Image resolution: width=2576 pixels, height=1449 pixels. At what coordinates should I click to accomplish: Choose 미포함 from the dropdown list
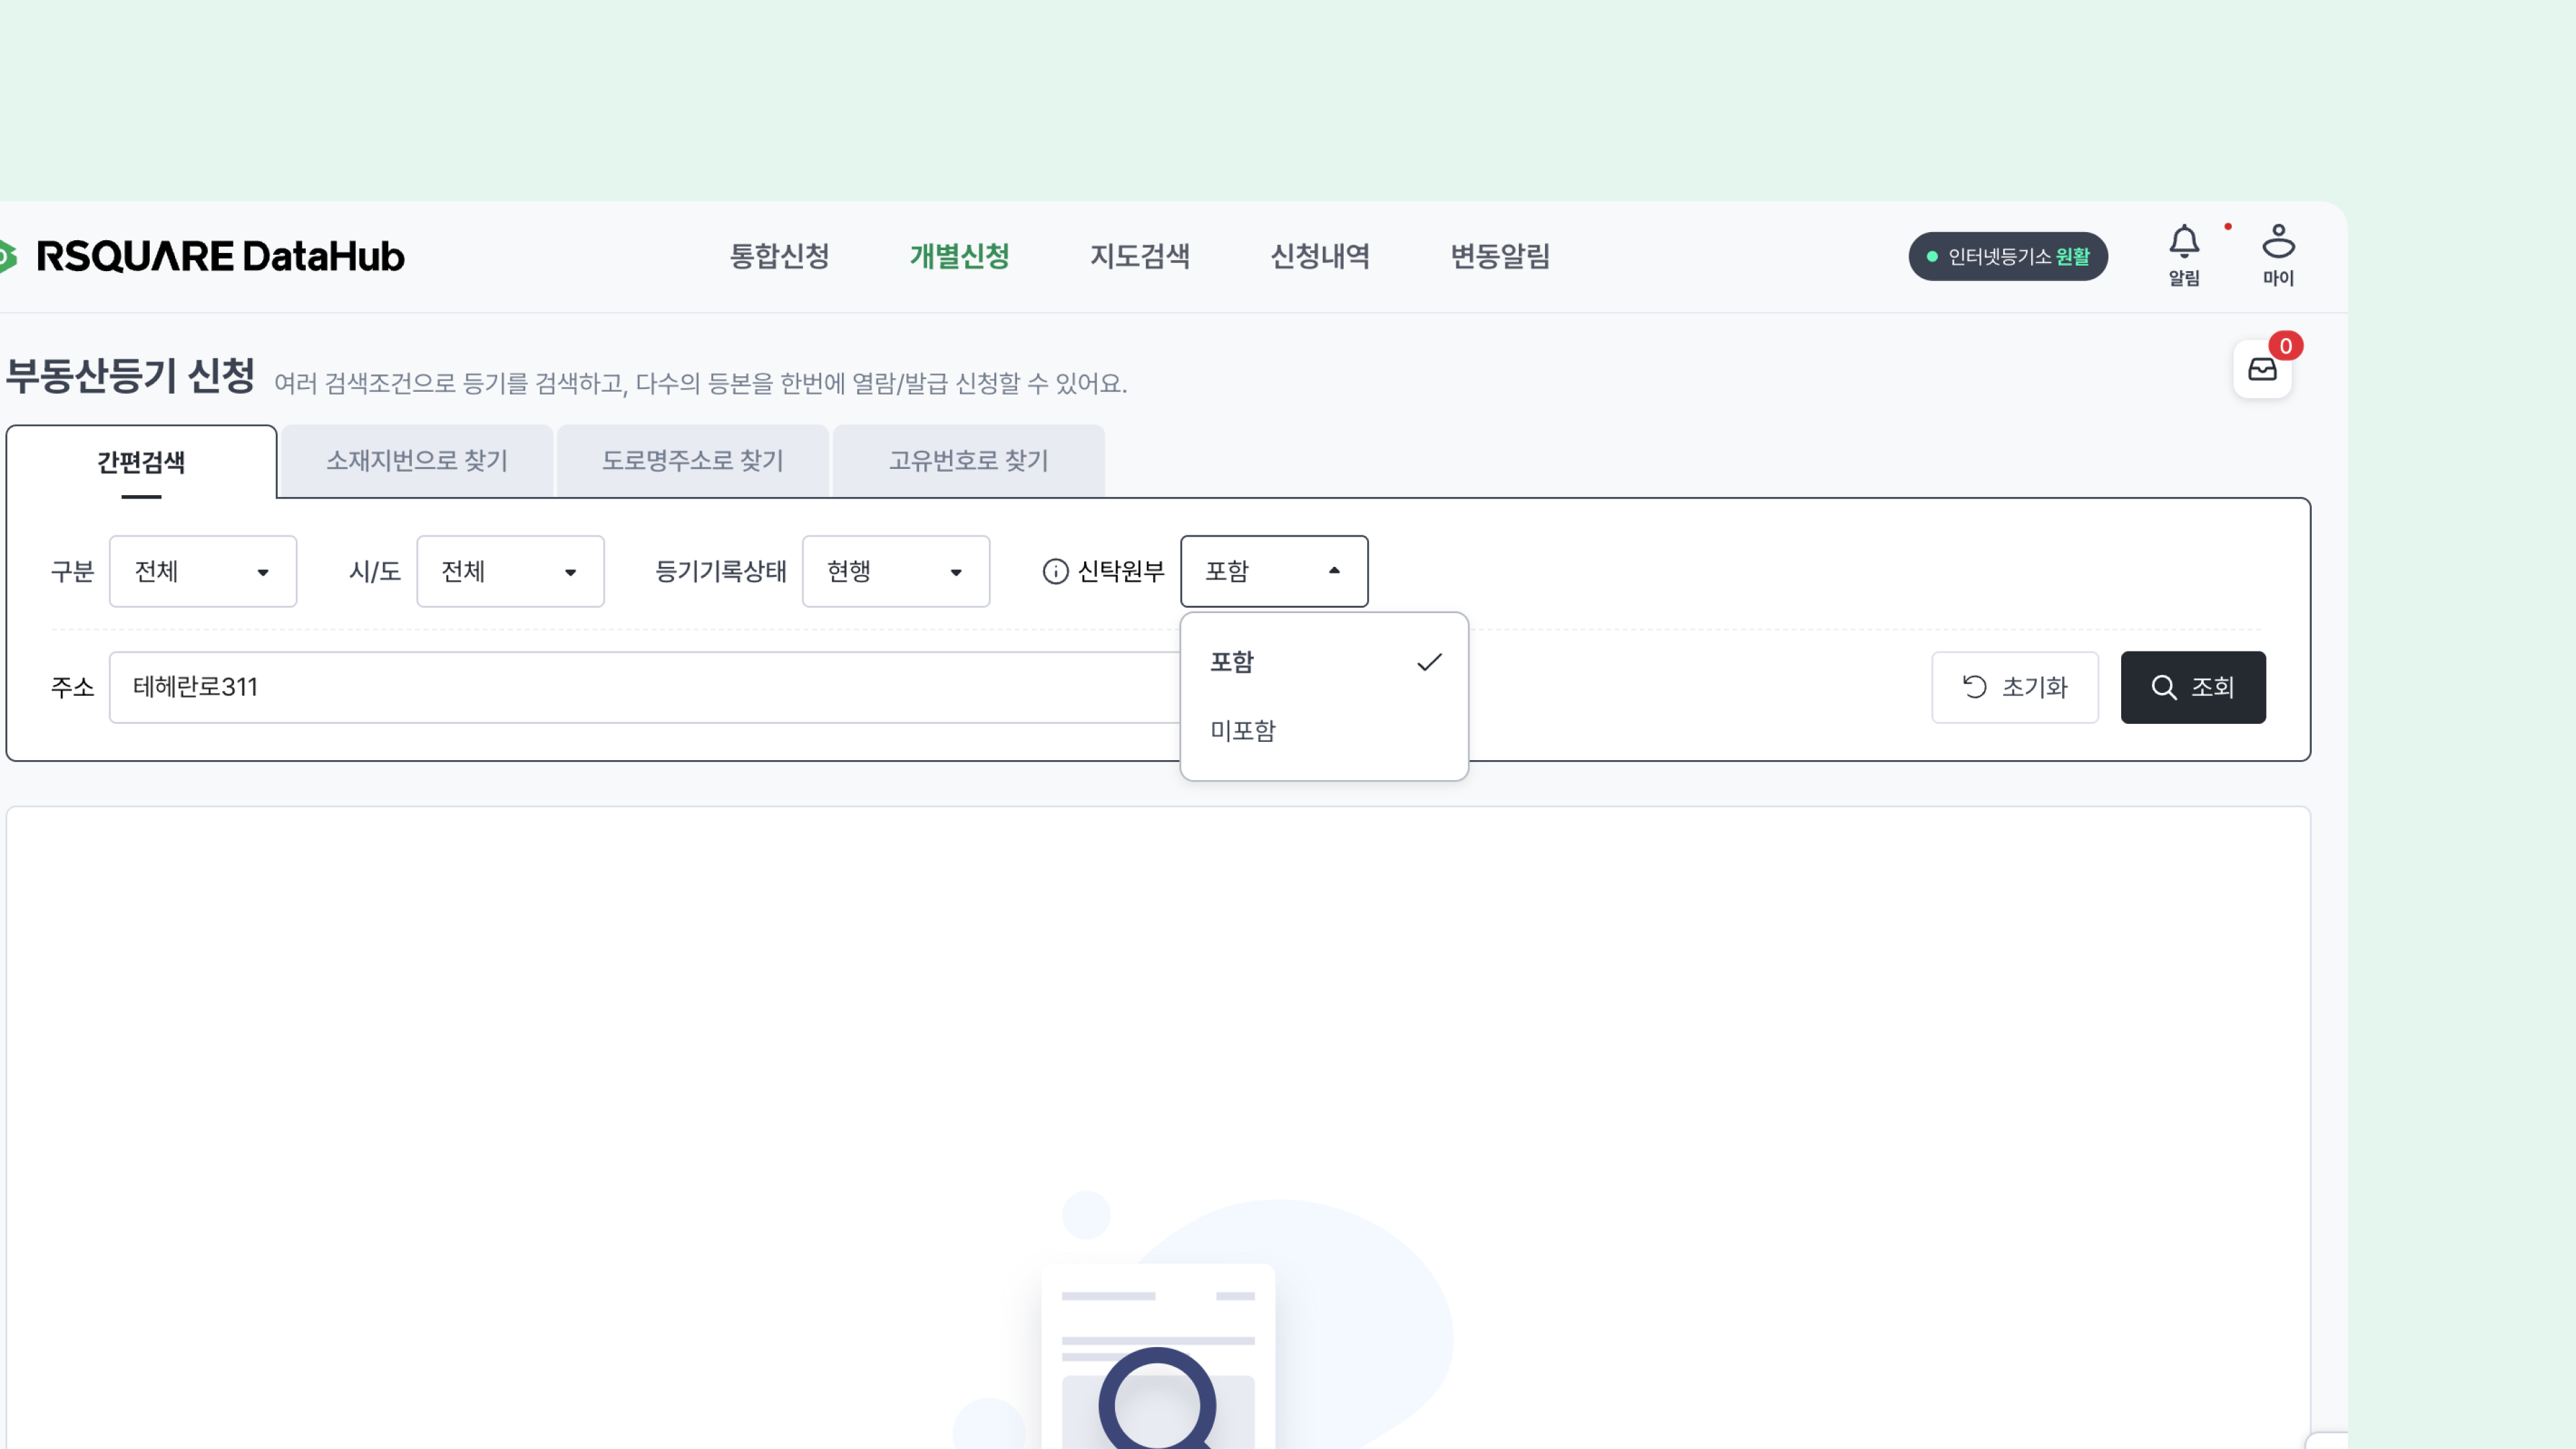tap(1323, 731)
